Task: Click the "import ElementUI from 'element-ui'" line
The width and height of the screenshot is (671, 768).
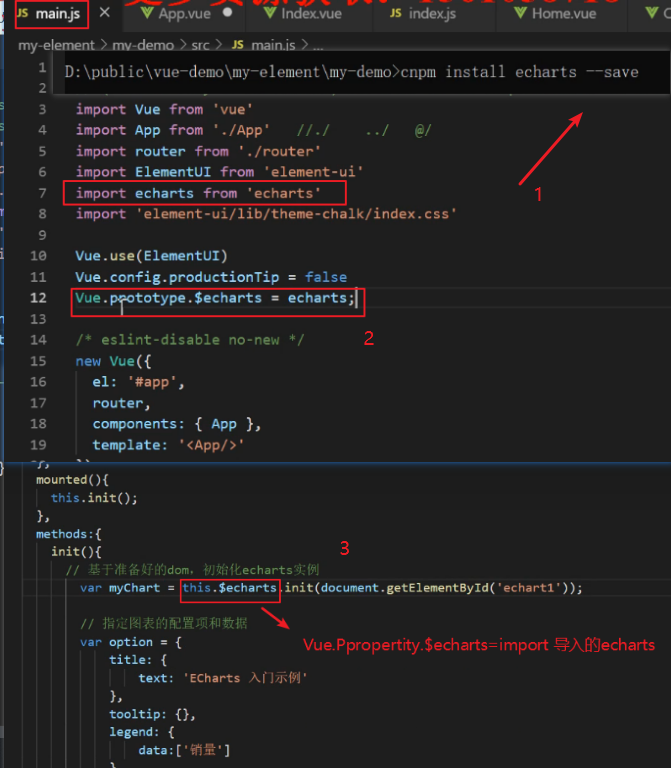Action: pos(219,172)
